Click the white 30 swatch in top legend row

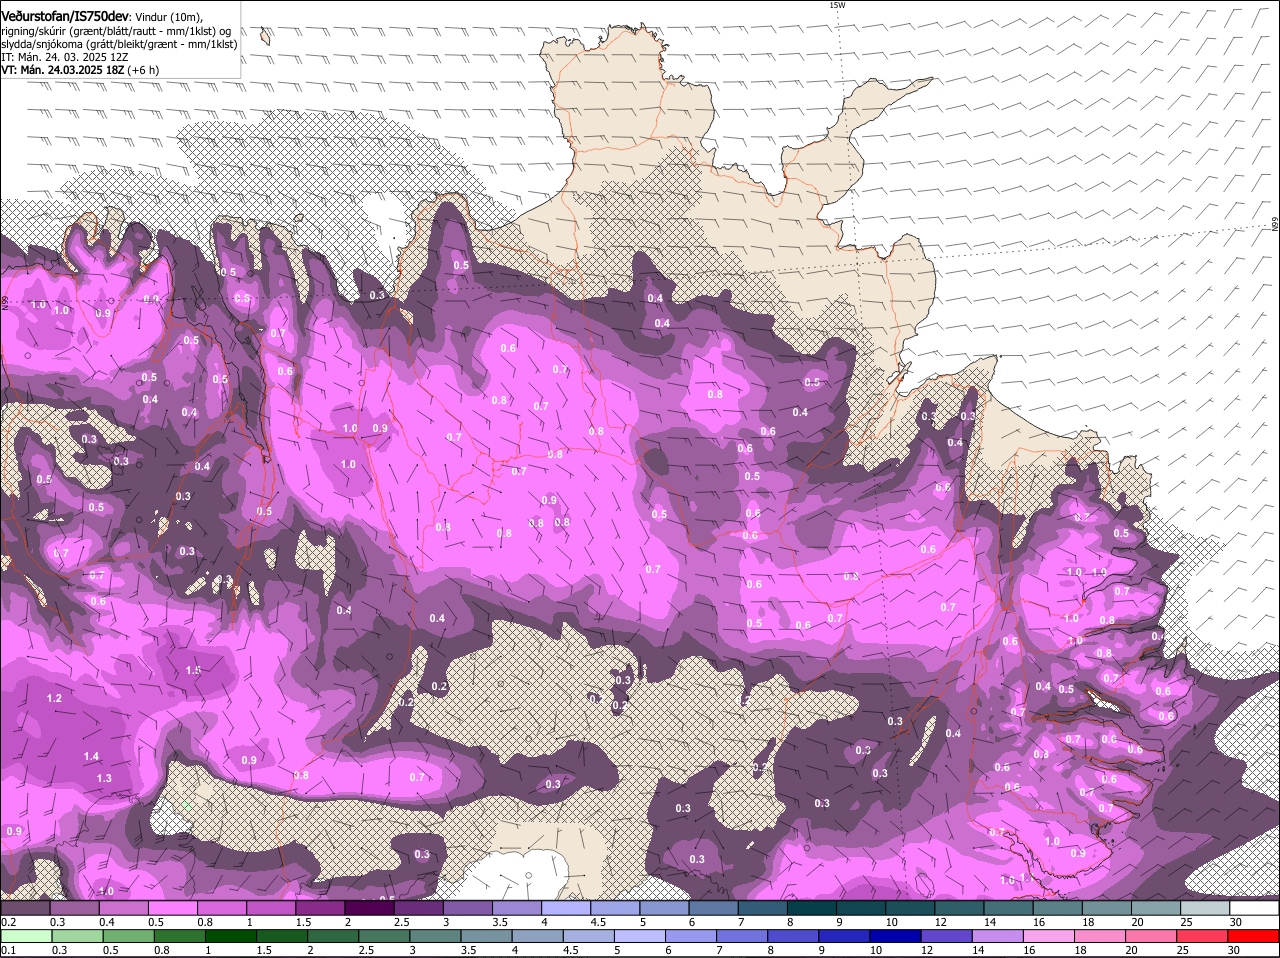coord(1254,908)
